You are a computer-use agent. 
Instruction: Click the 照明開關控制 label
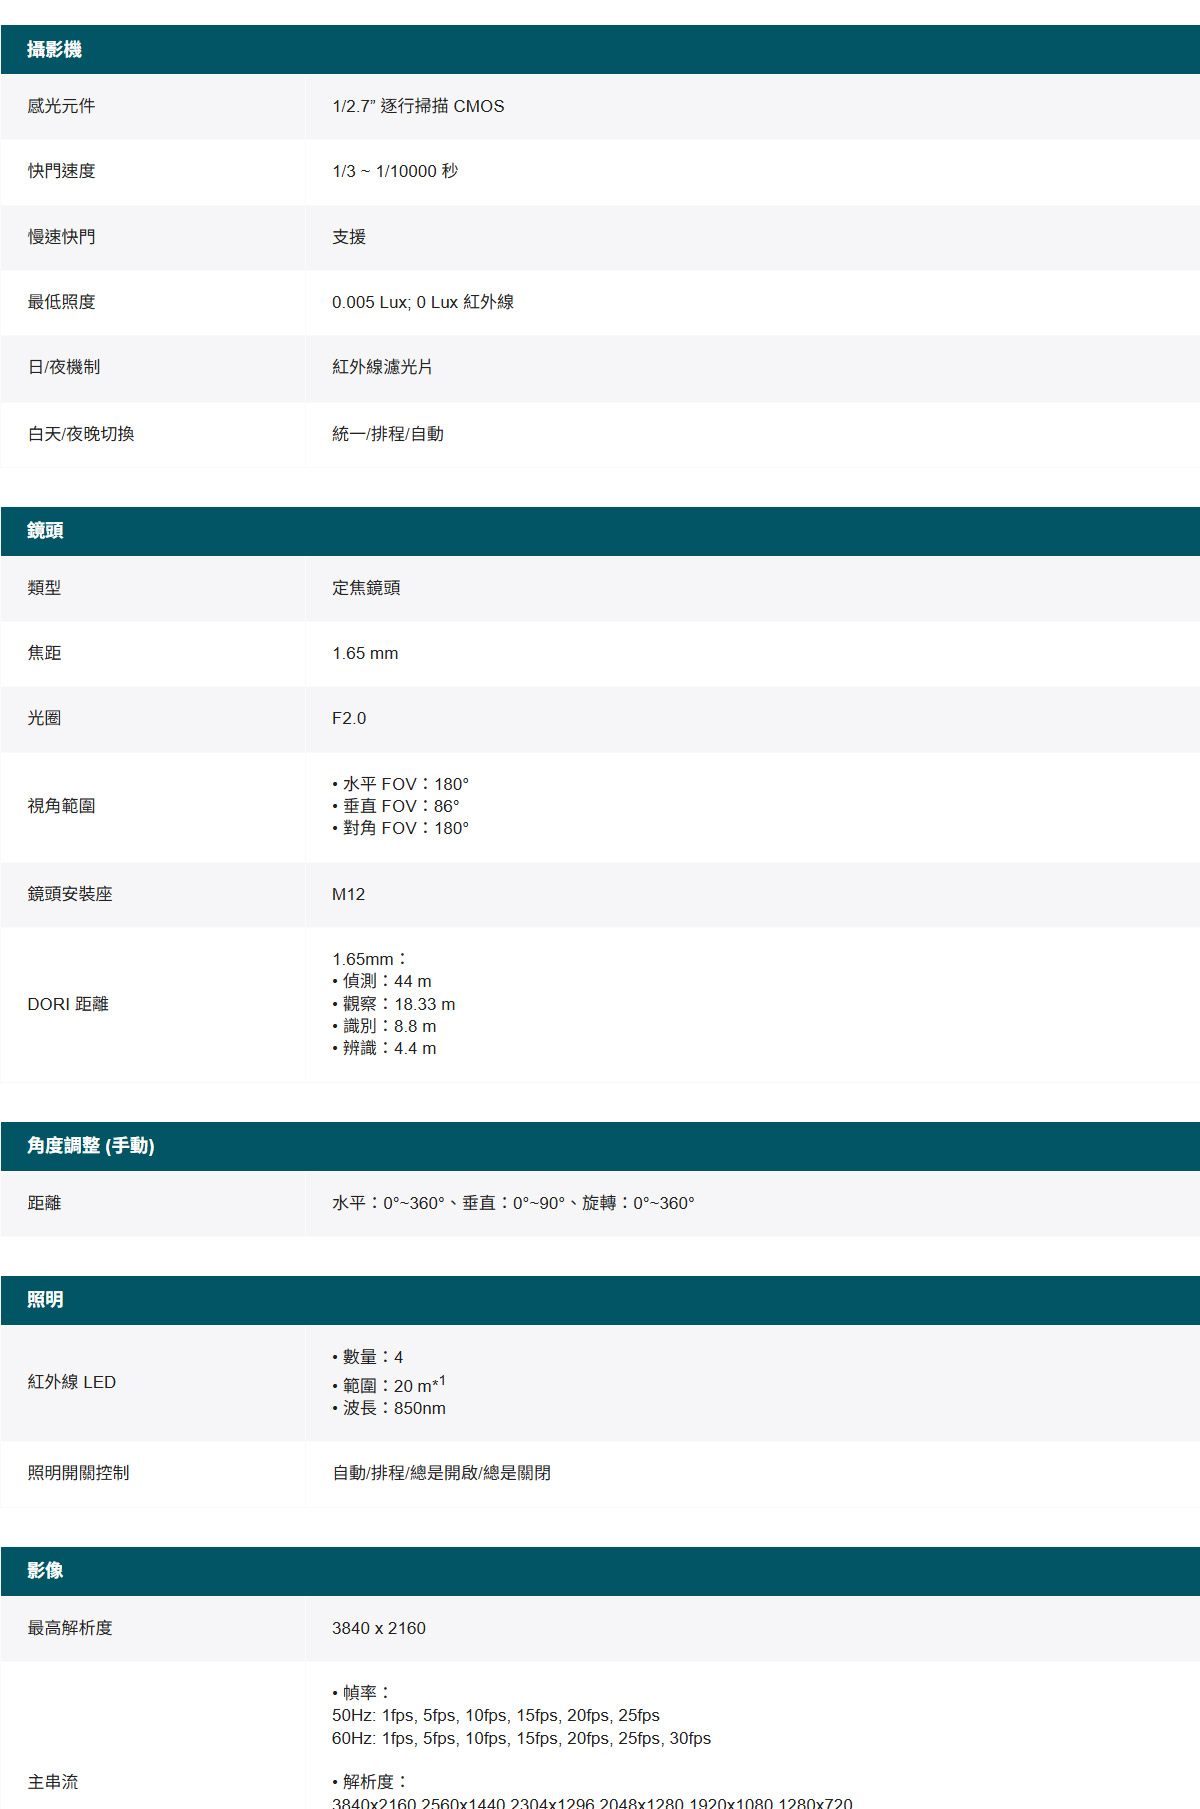pyautogui.click(x=78, y=1473)
